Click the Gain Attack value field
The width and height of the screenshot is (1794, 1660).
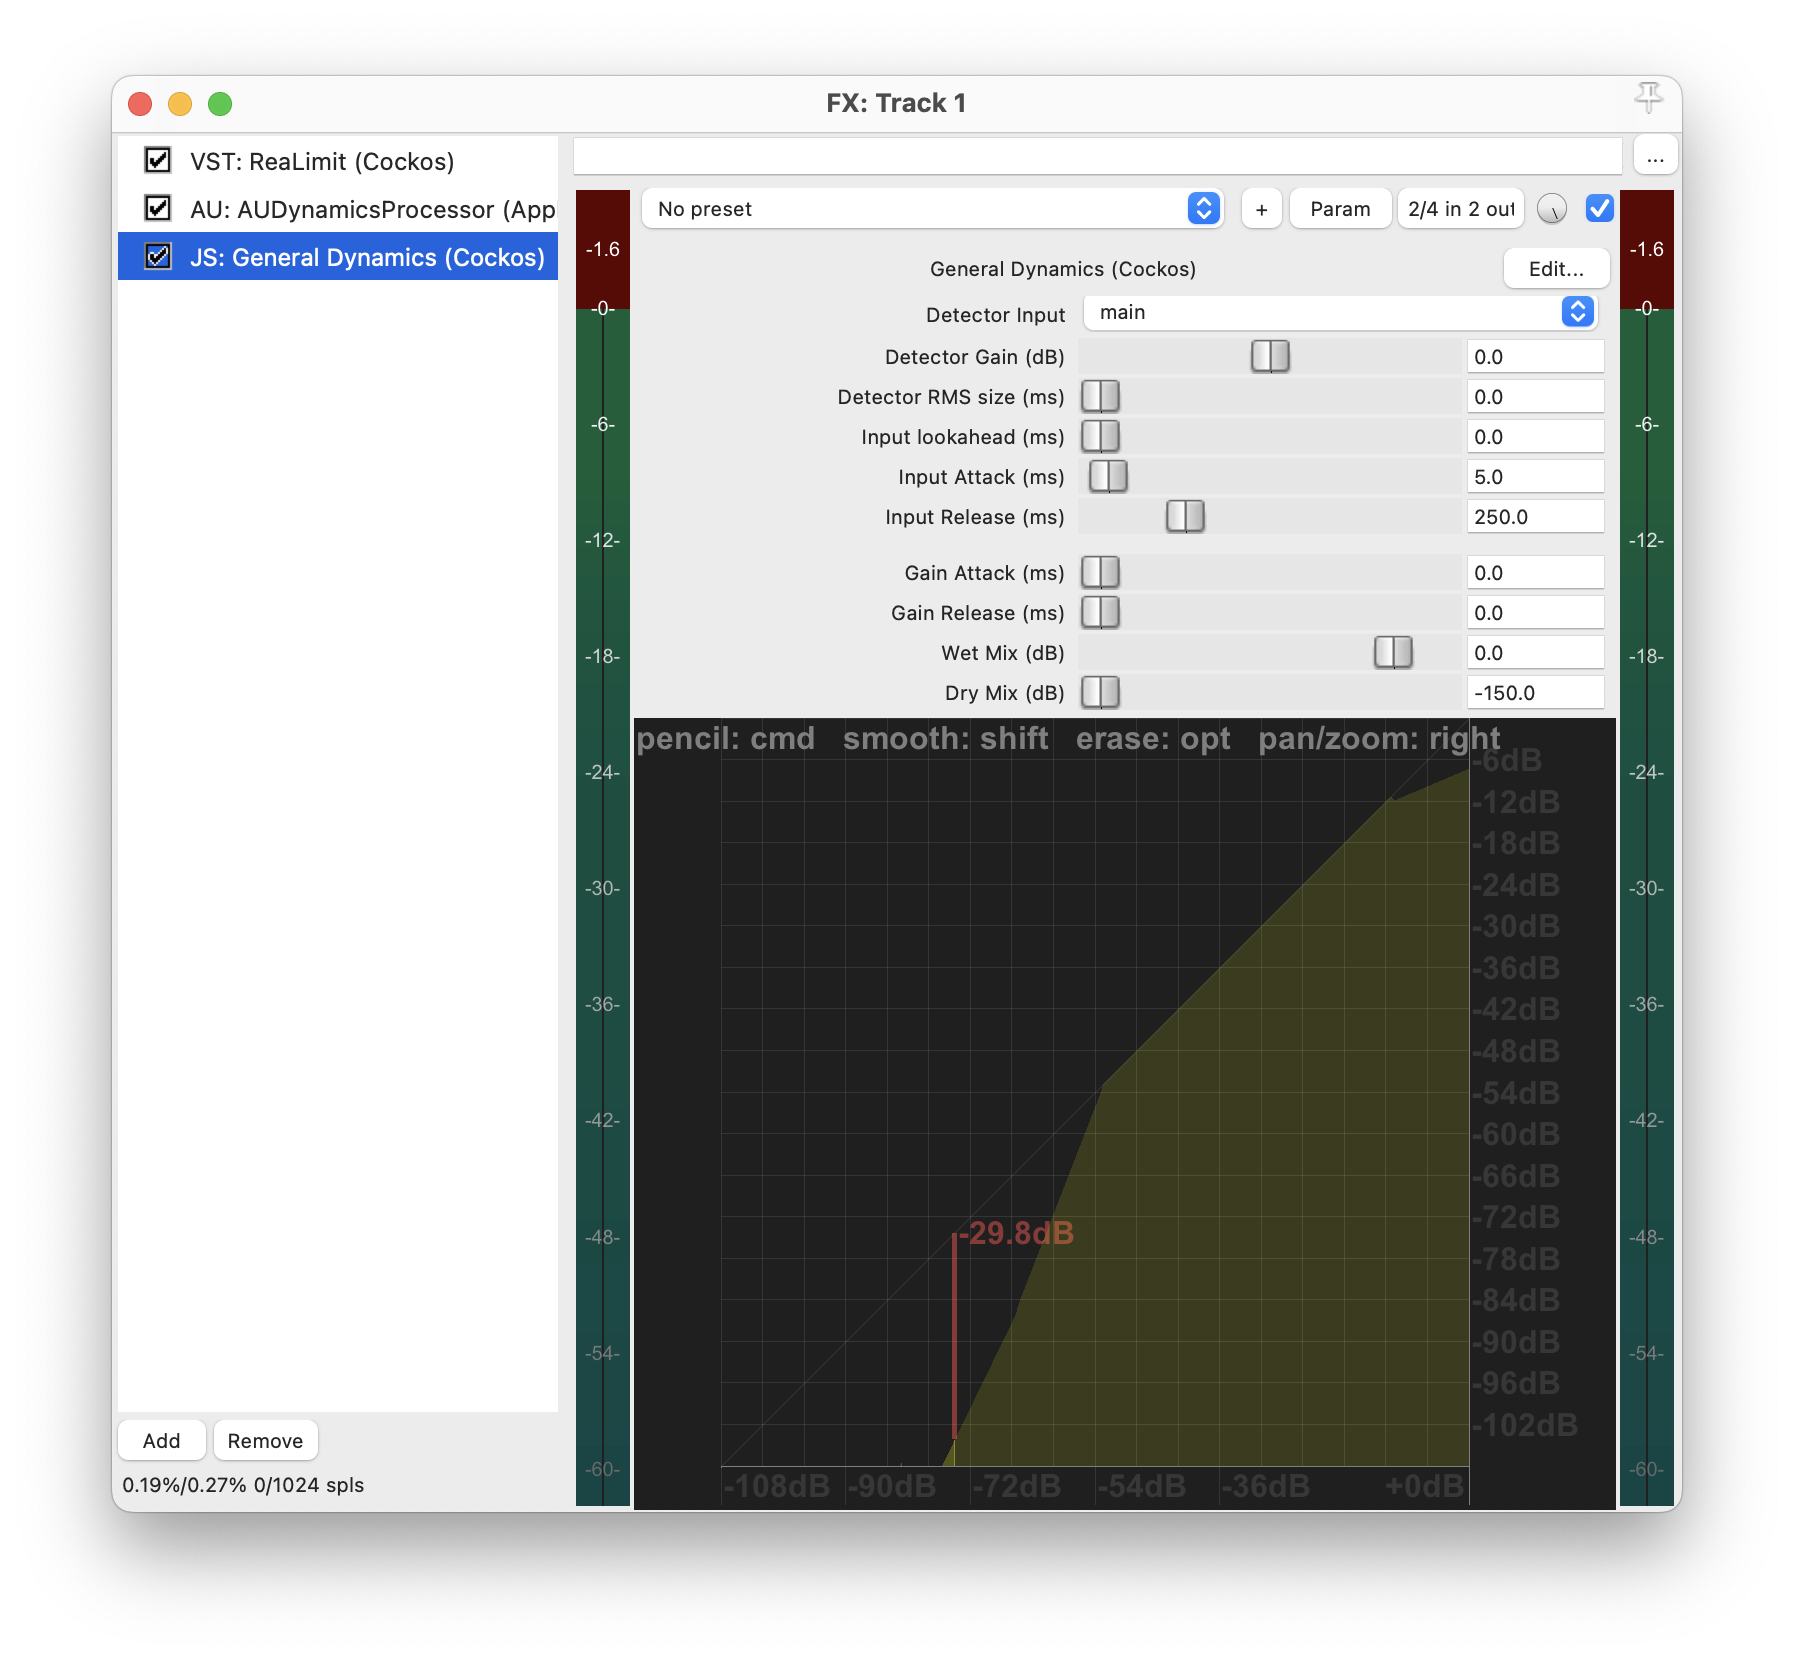[1535, 573]
